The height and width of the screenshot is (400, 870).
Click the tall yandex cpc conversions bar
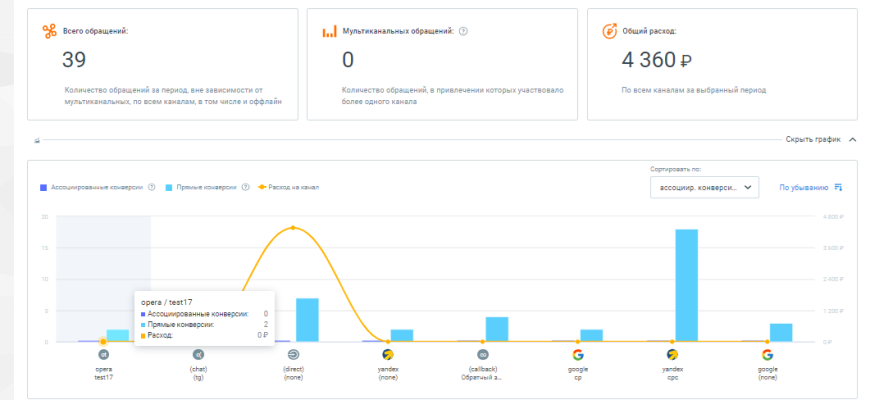686,285
